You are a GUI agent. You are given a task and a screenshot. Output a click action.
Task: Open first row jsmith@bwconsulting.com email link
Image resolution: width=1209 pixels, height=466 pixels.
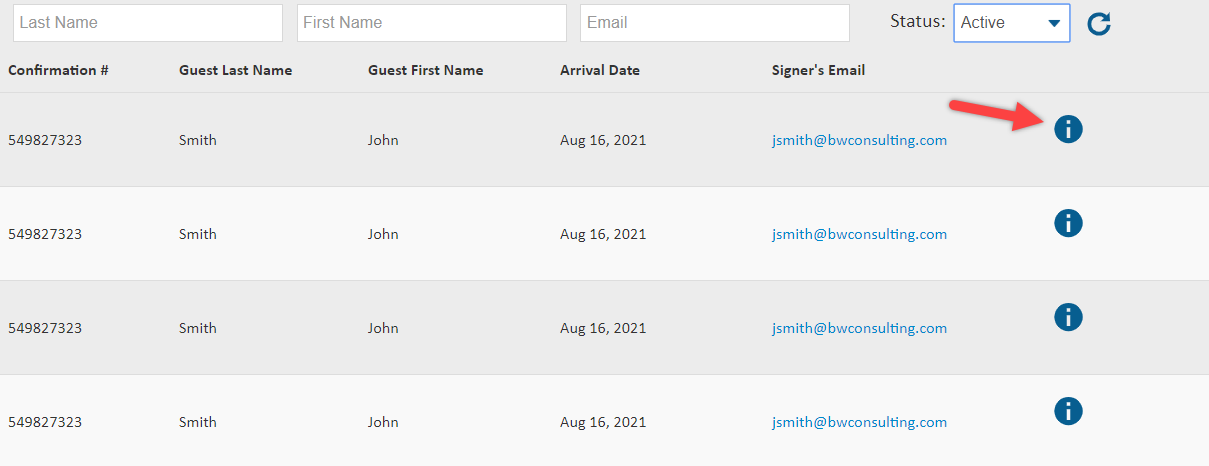[859, 140]
